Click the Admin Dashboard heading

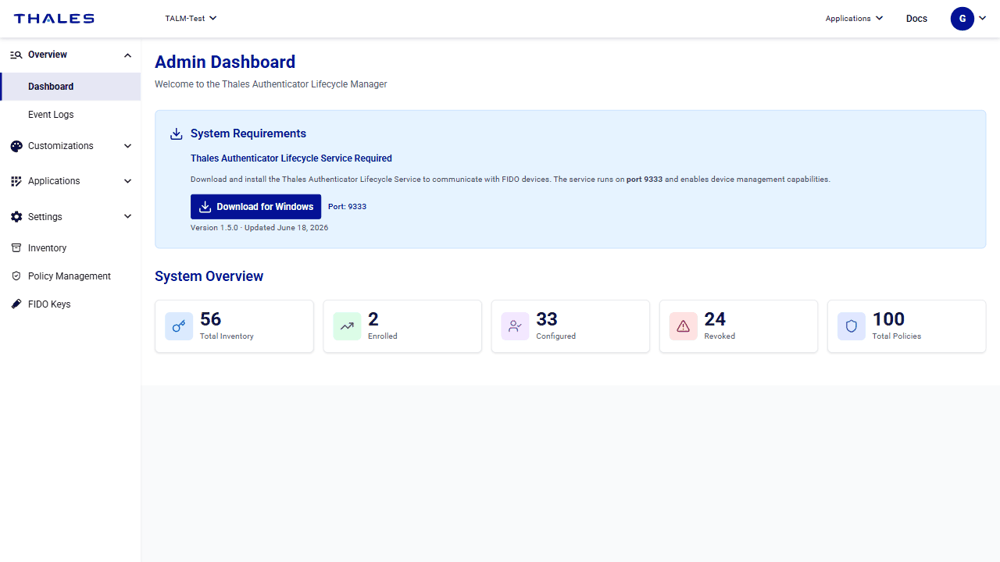225,62
